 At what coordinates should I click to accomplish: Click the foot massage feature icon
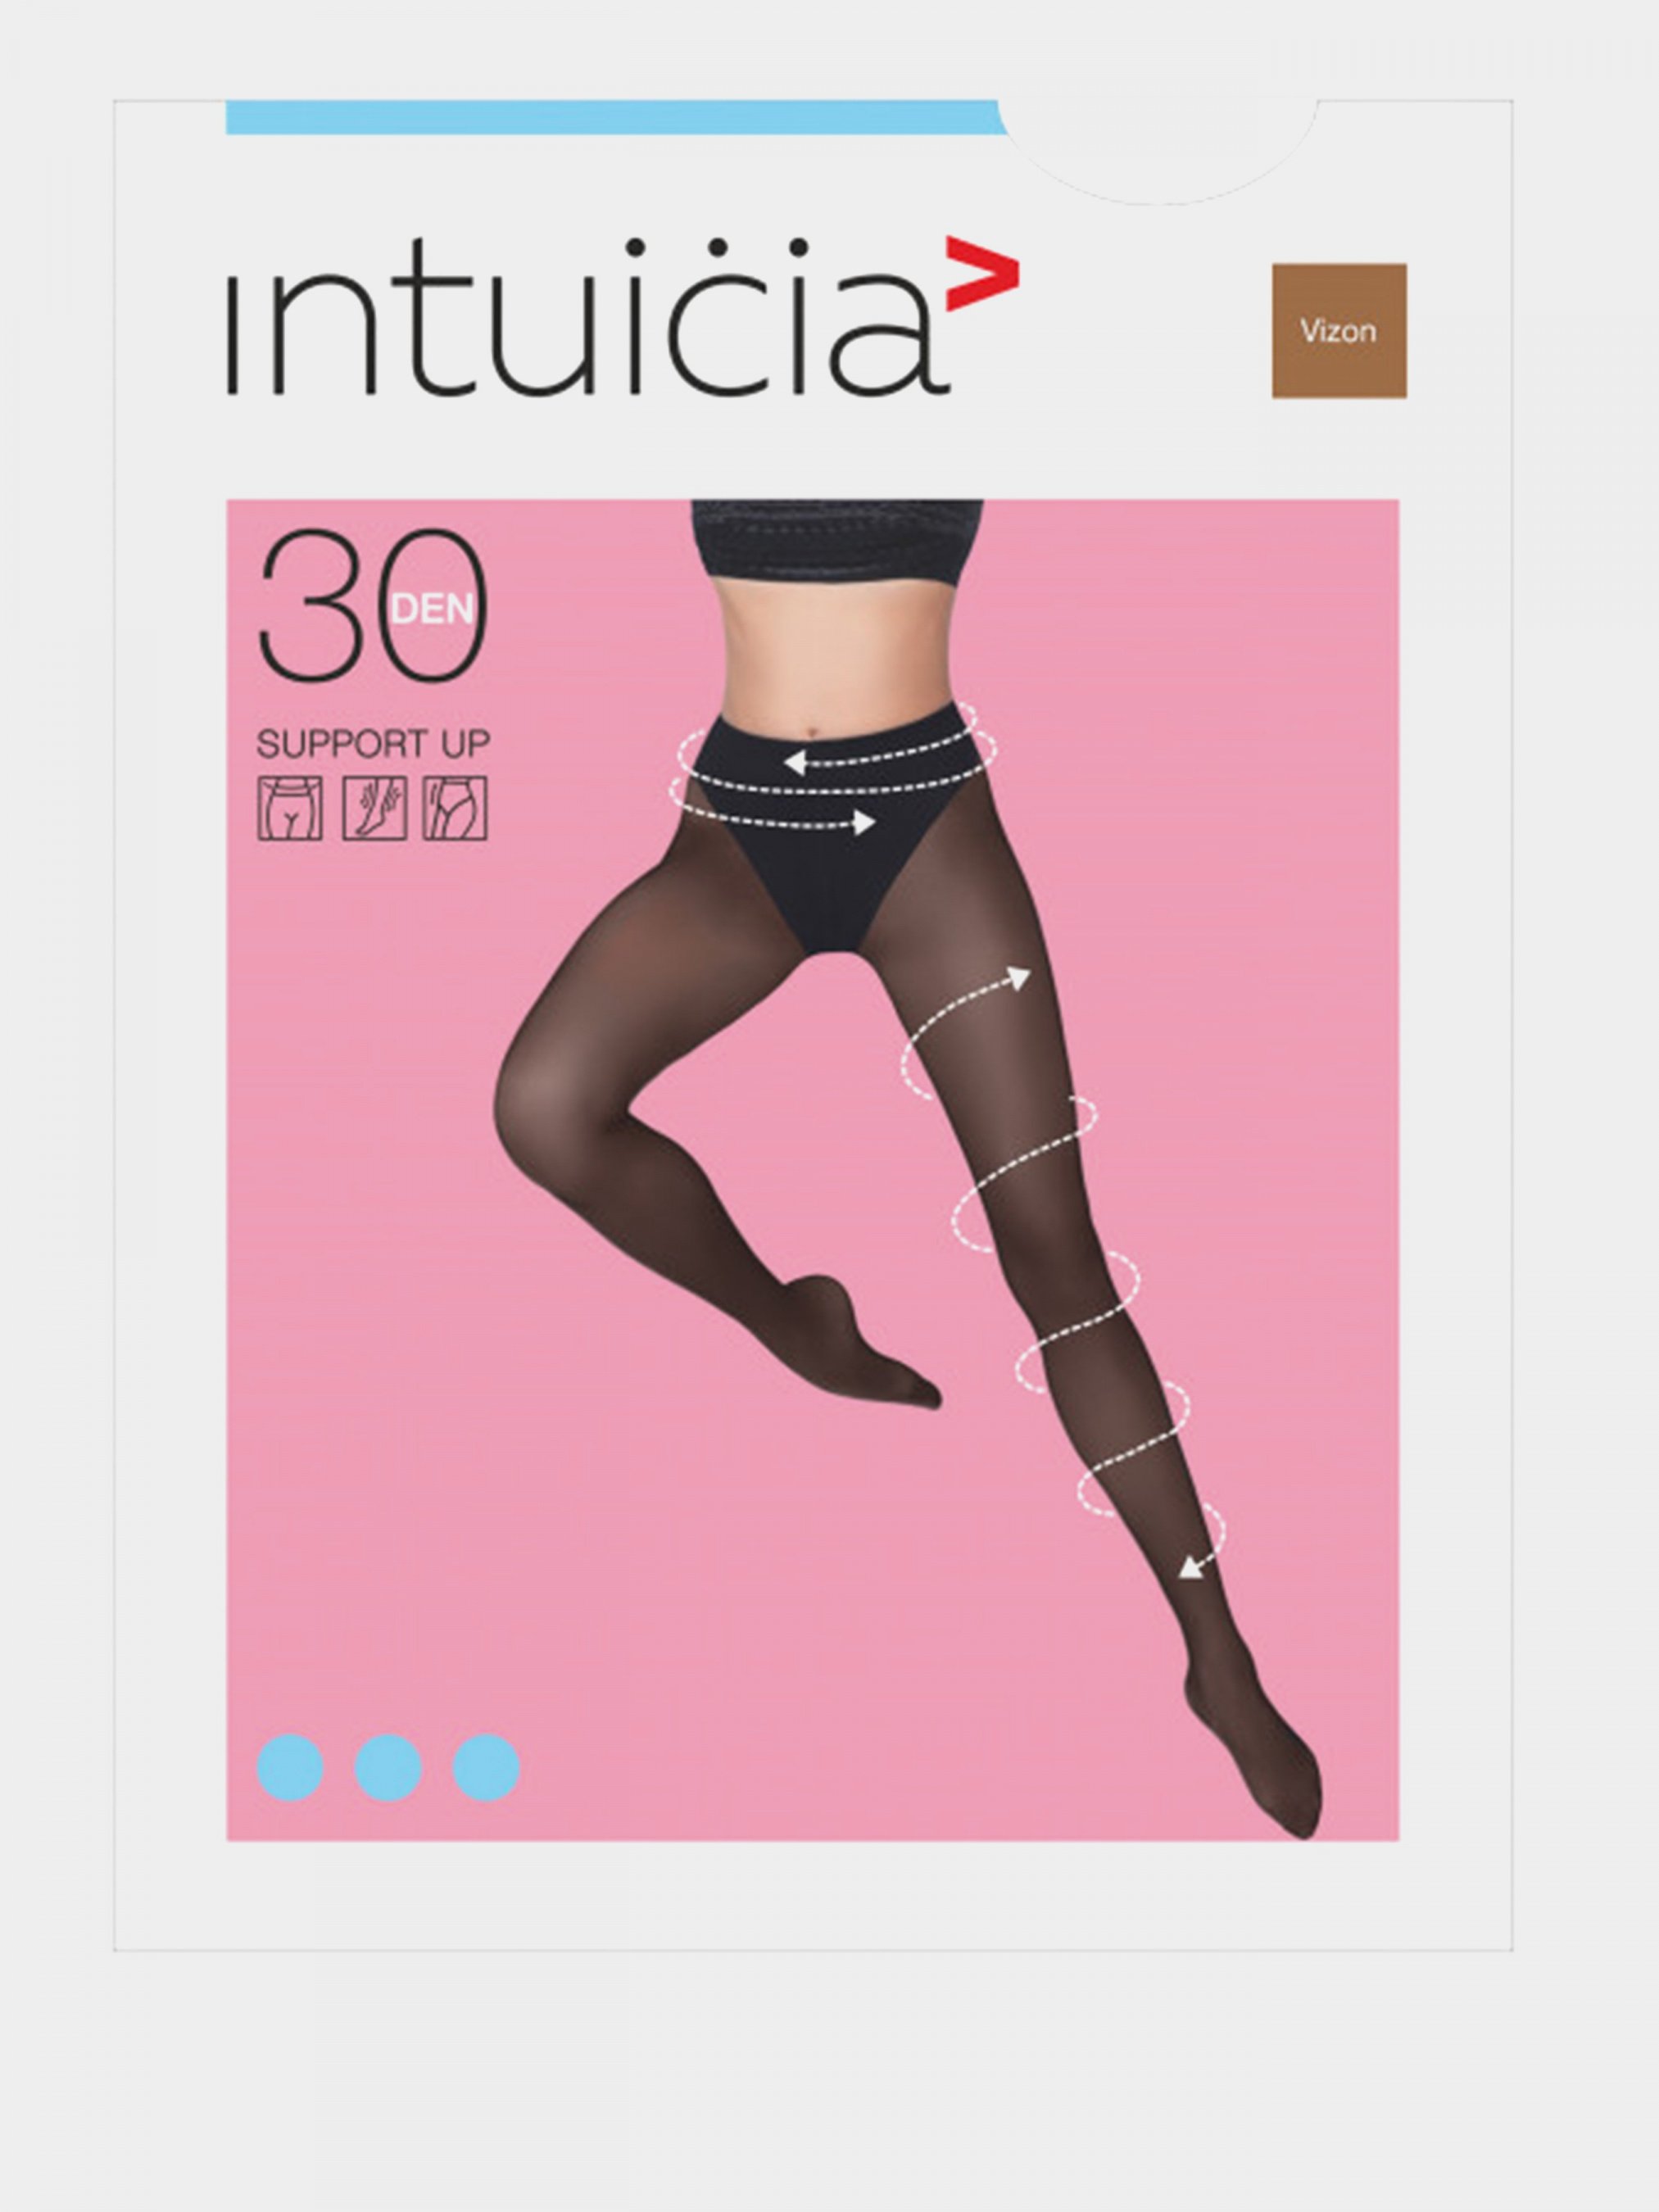click(x=375, y=808)
